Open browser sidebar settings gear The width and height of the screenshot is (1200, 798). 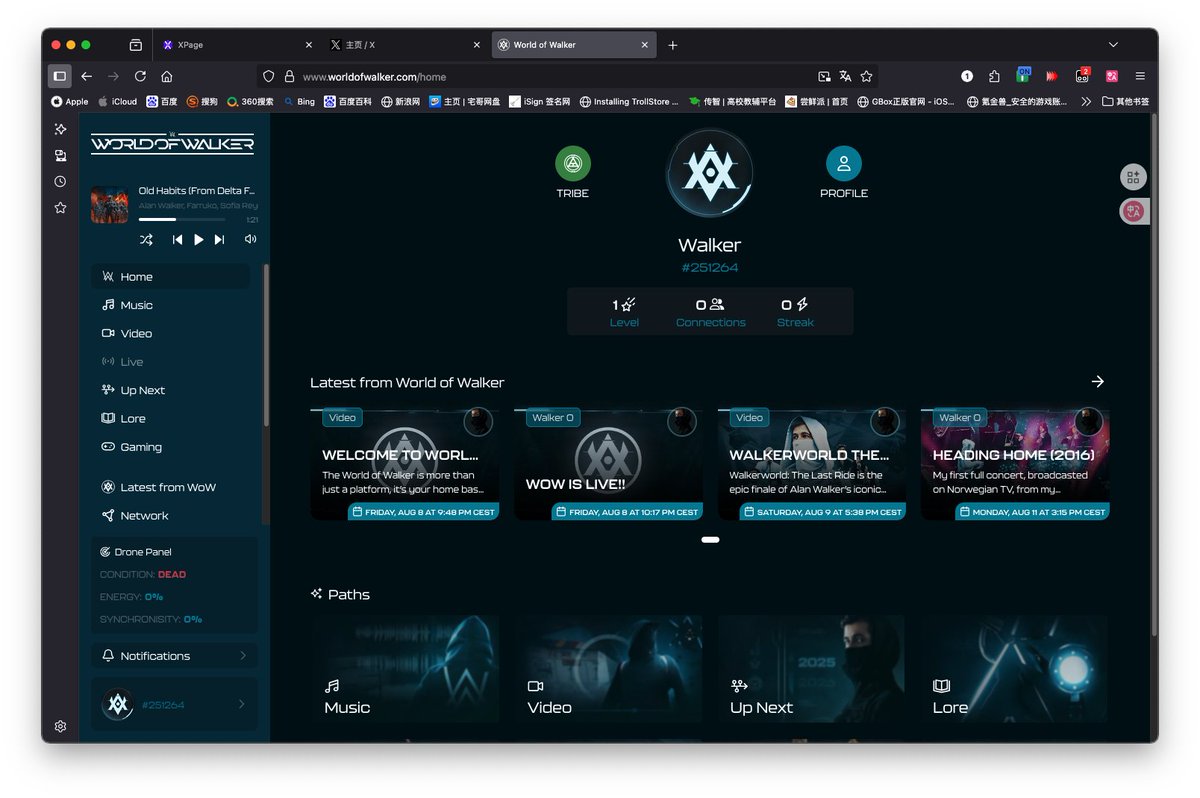coord(60,726)
